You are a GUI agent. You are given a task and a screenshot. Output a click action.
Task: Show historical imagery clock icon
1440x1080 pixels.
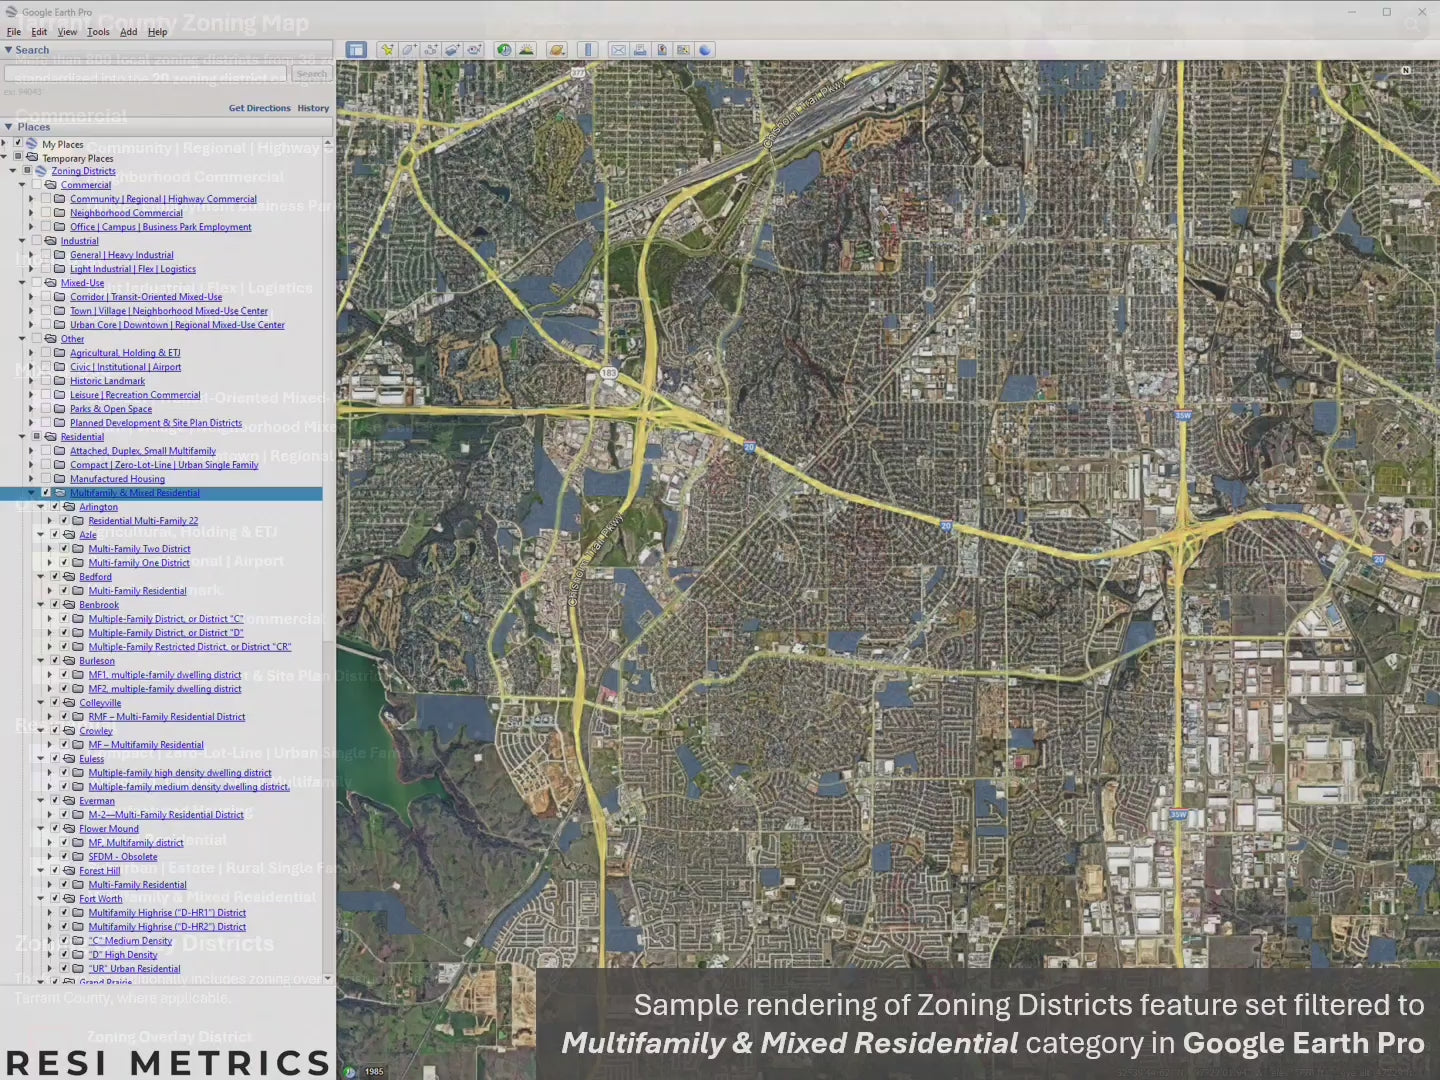pyautogui.click(x=504, y=50)
